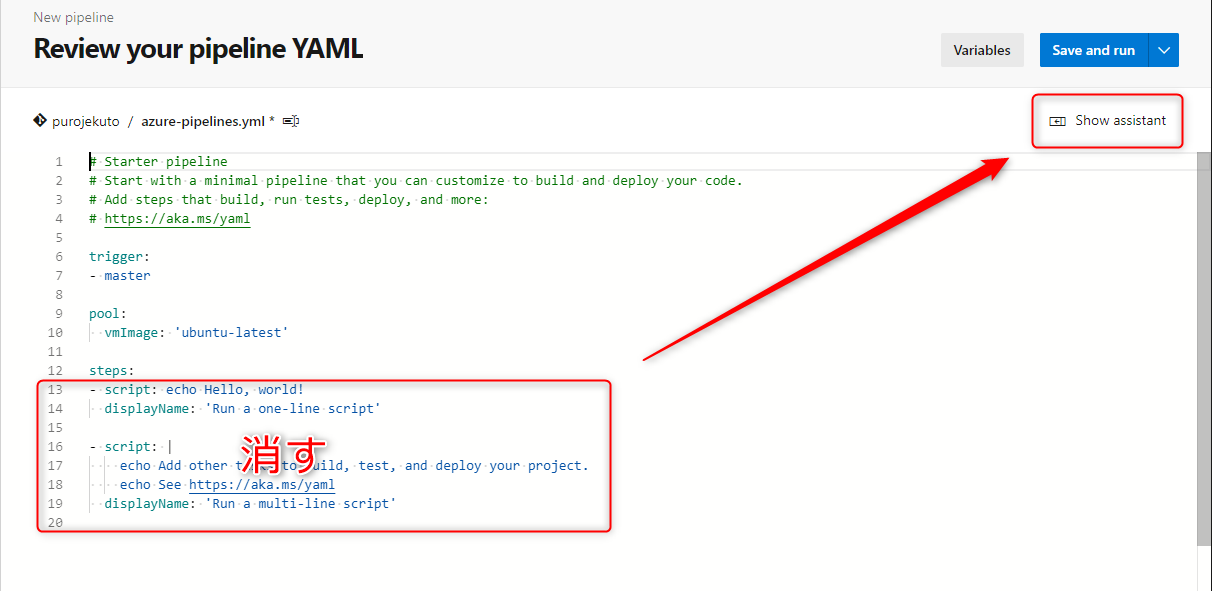
Task: Select the purojekuto repository name
Action: coord(86,121)
